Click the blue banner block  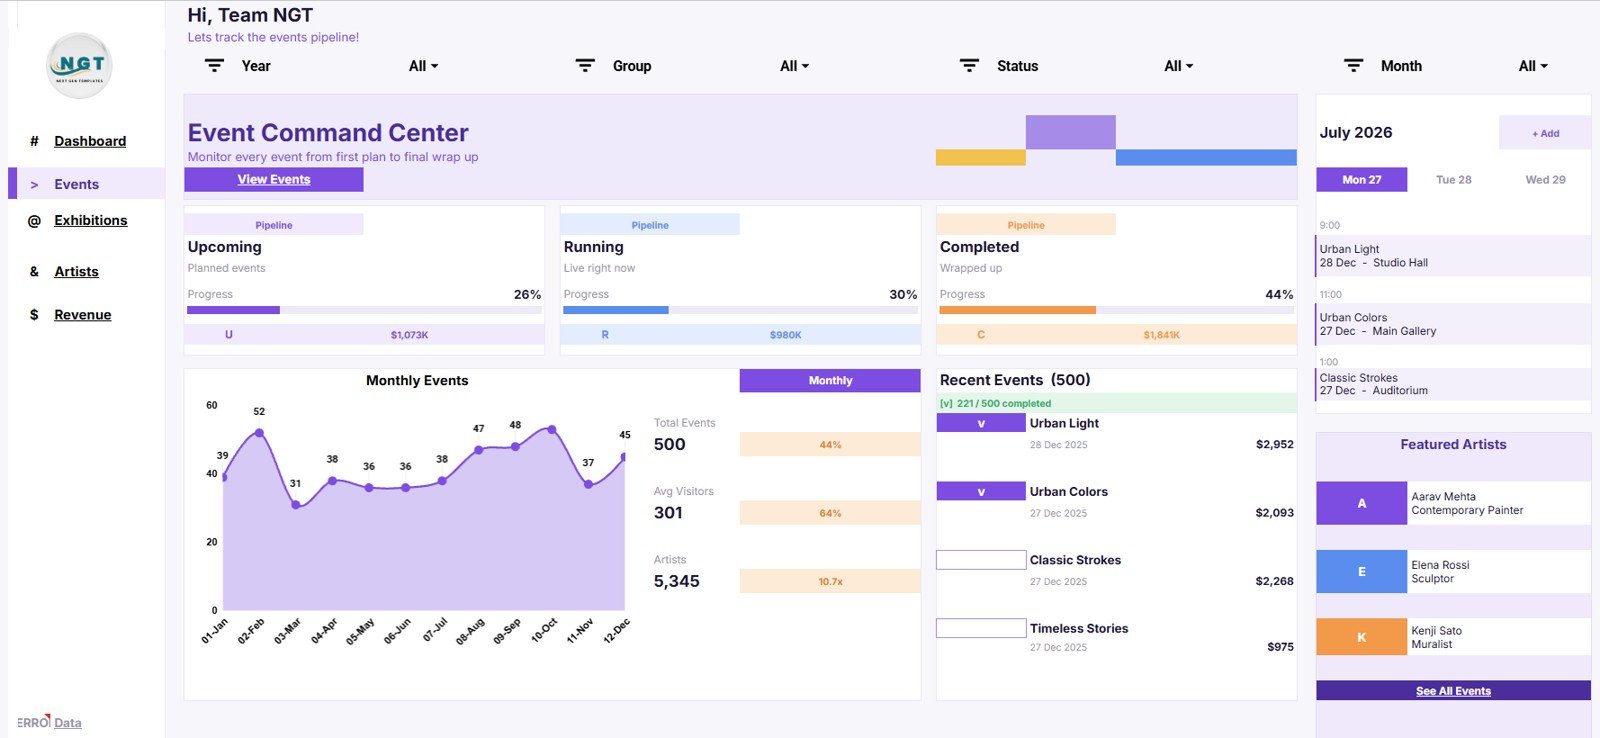click(x=1206, y=158)
